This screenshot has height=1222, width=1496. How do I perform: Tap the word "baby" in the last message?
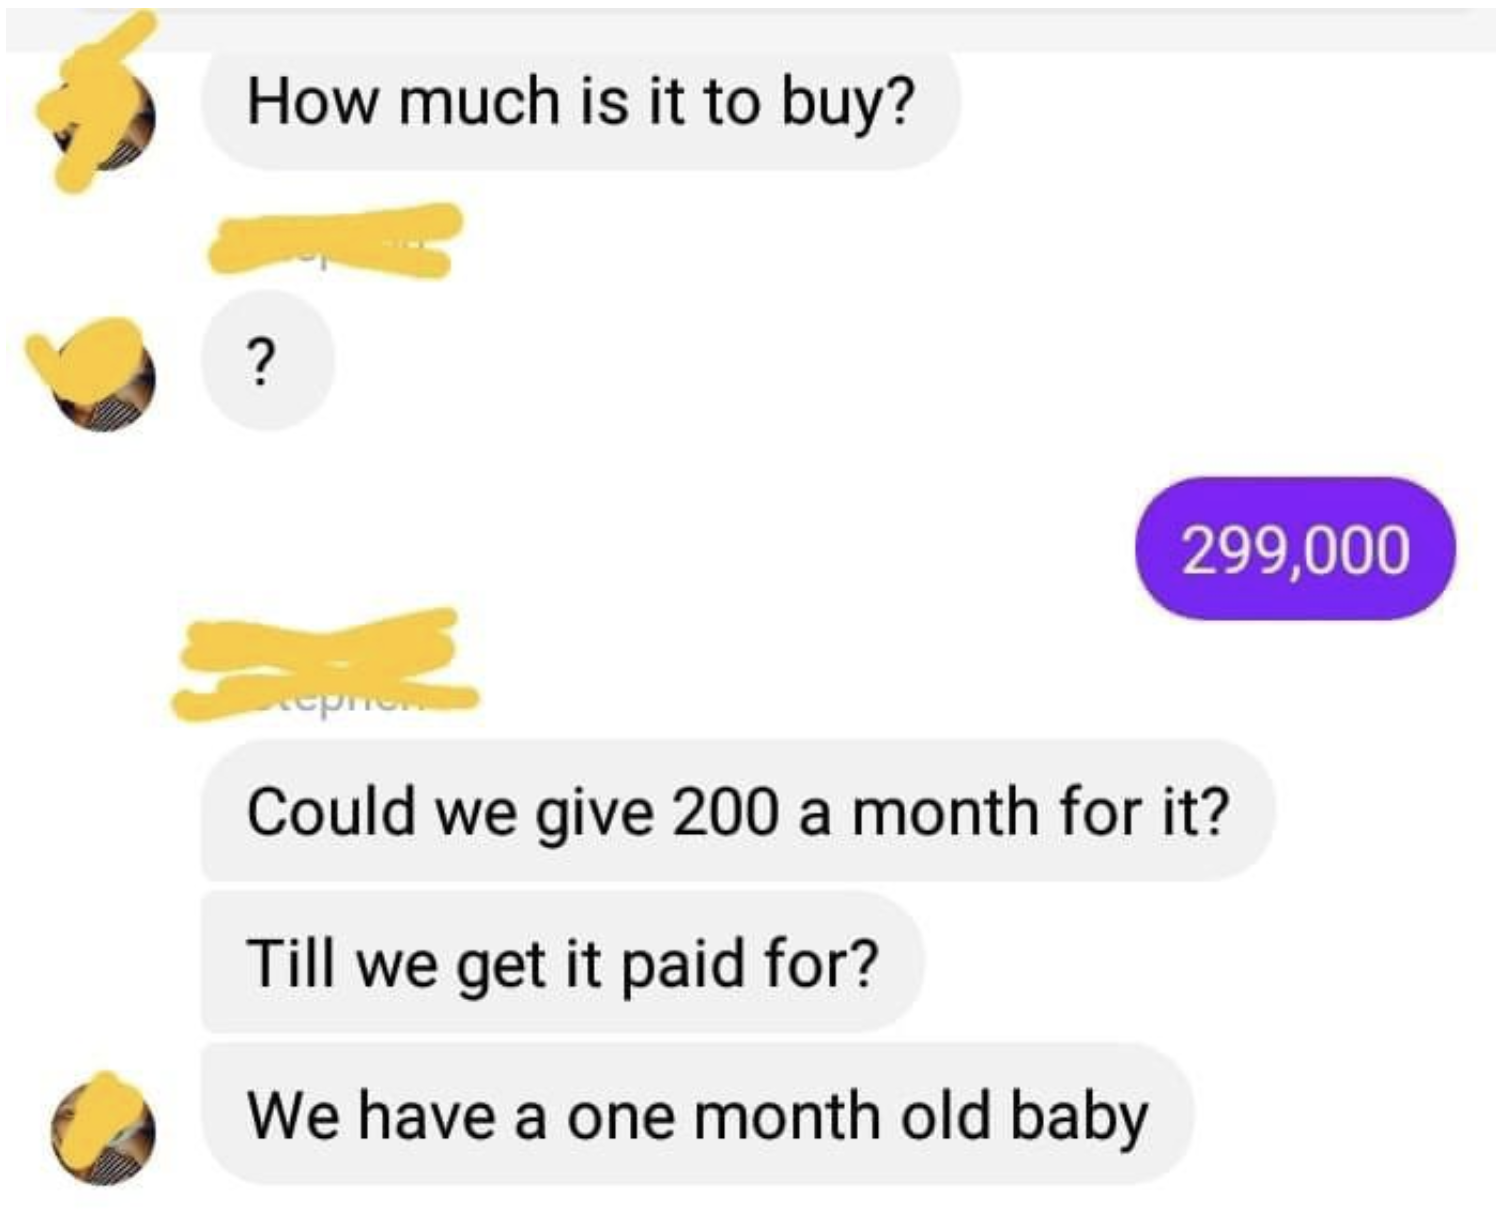(x=1079, y=1117)
